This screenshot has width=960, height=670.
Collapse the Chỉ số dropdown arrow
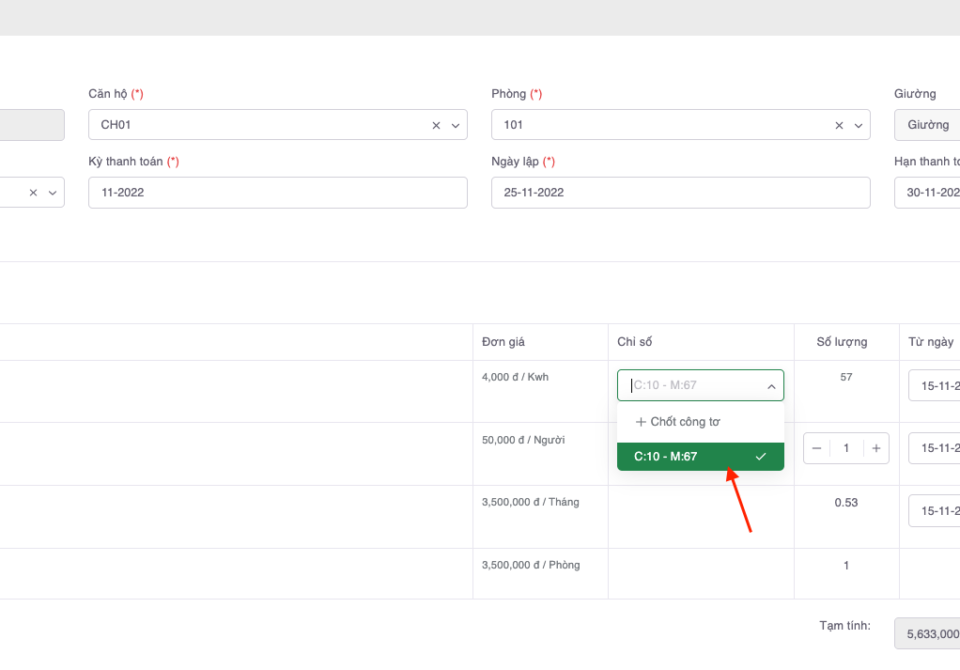[x=771, y=386]
